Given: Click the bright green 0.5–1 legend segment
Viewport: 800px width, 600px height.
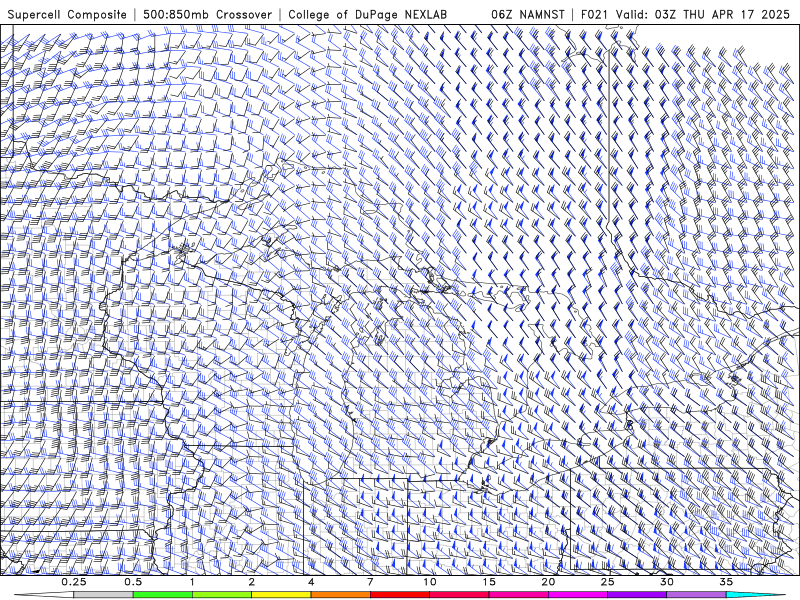Looking at the screenshot, I should pyautogui.click(x=163, y=595).
